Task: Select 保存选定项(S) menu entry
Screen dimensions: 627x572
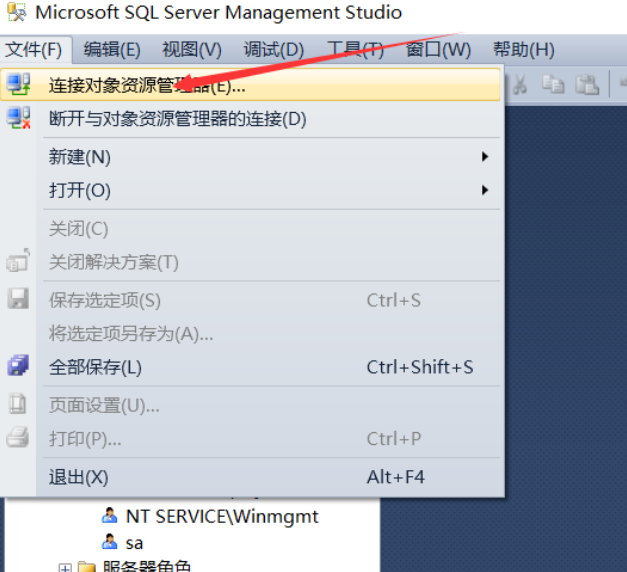Action: coord(250,300)
